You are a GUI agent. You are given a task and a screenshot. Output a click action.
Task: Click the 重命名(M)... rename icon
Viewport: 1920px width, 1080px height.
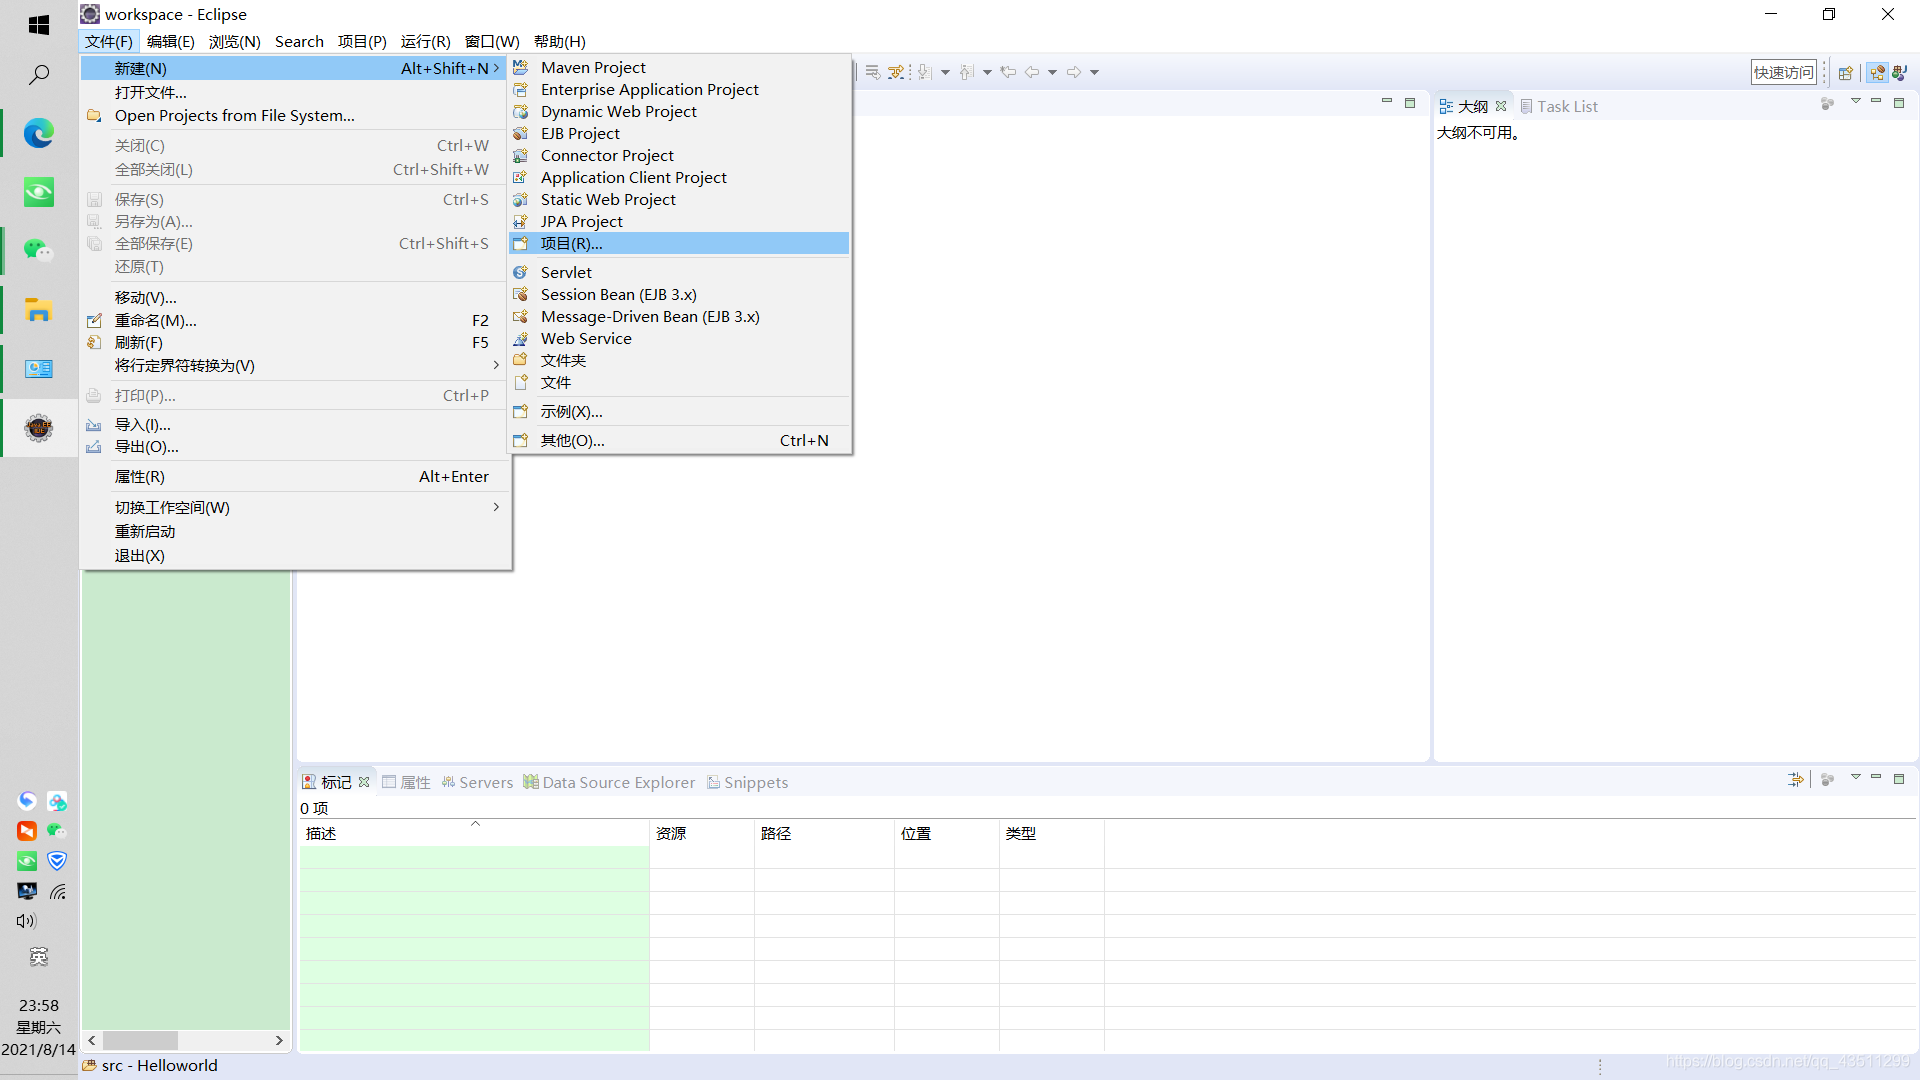[94, 320]
